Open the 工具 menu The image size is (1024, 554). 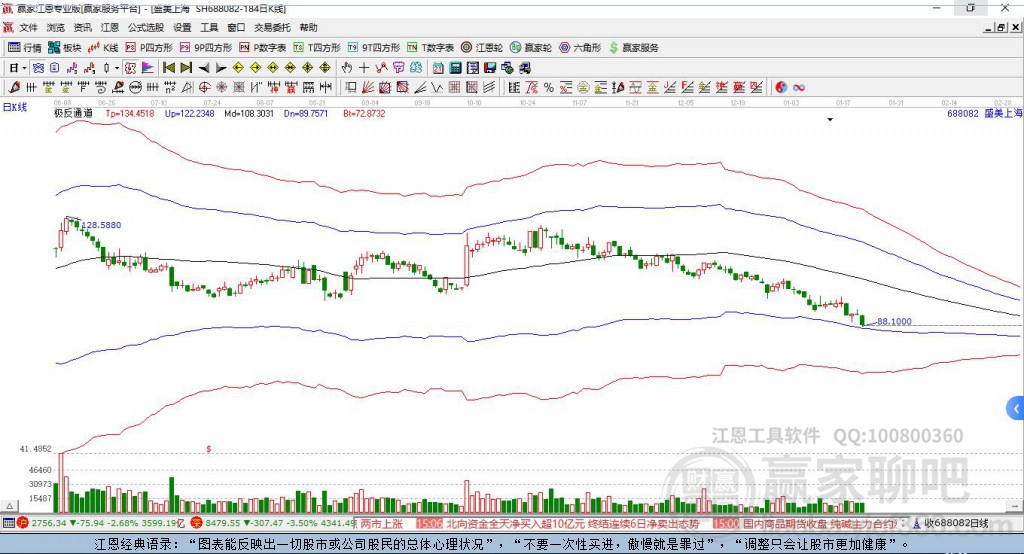(209, 27)
